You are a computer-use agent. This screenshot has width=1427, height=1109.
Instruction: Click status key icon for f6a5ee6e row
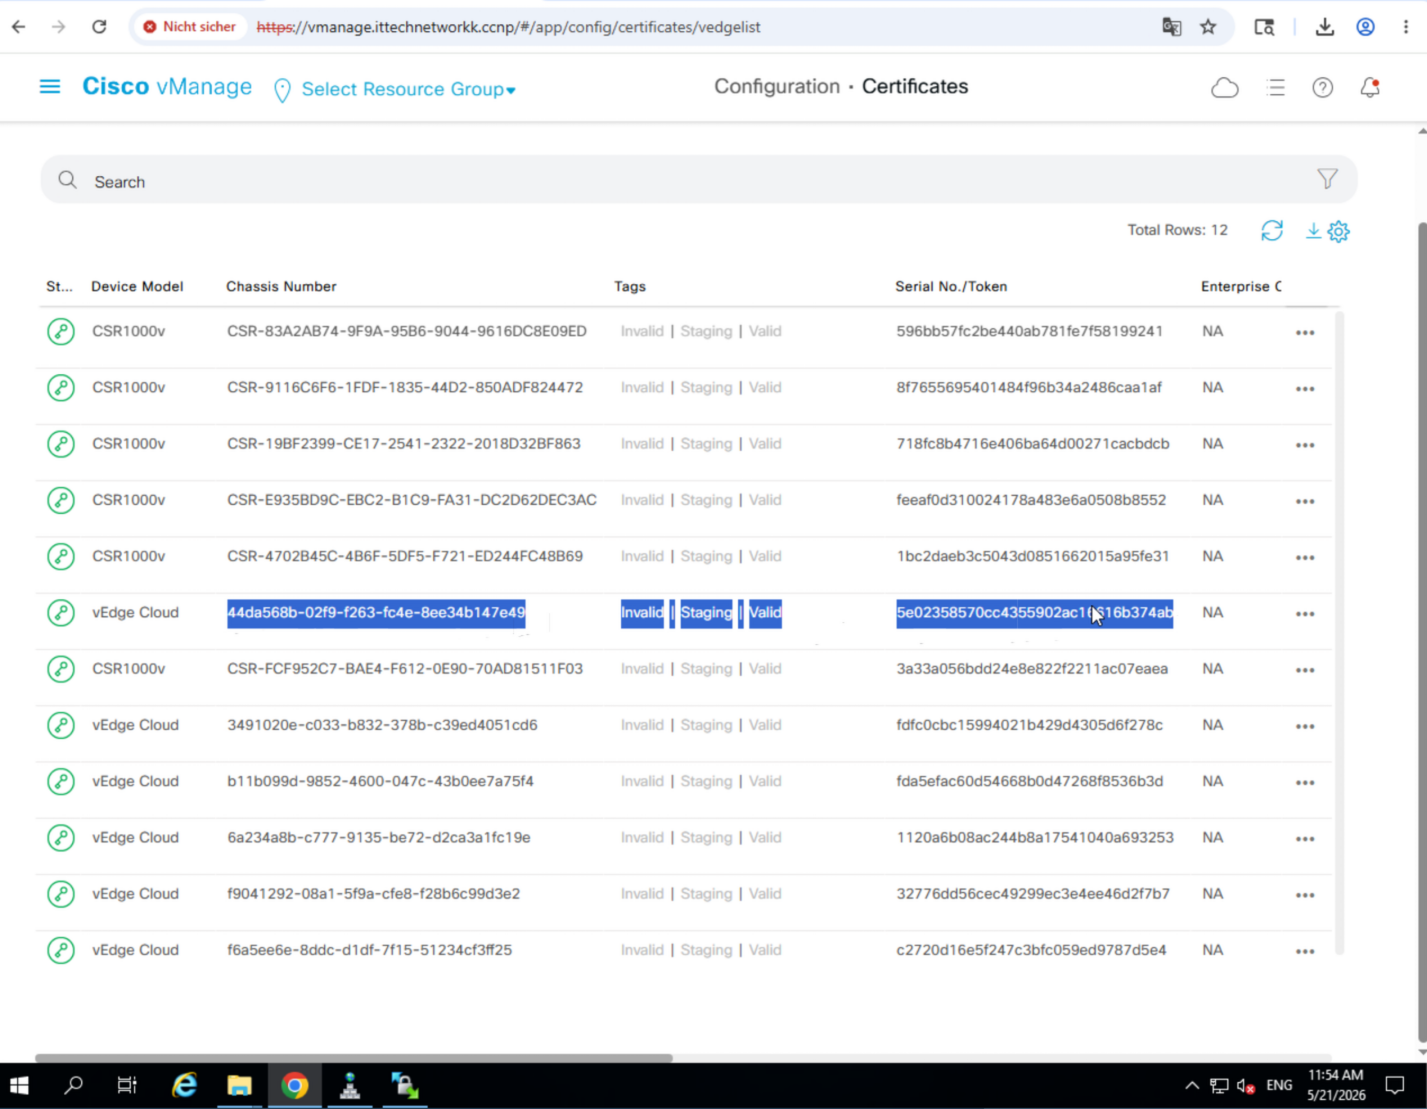pos(61,950)
